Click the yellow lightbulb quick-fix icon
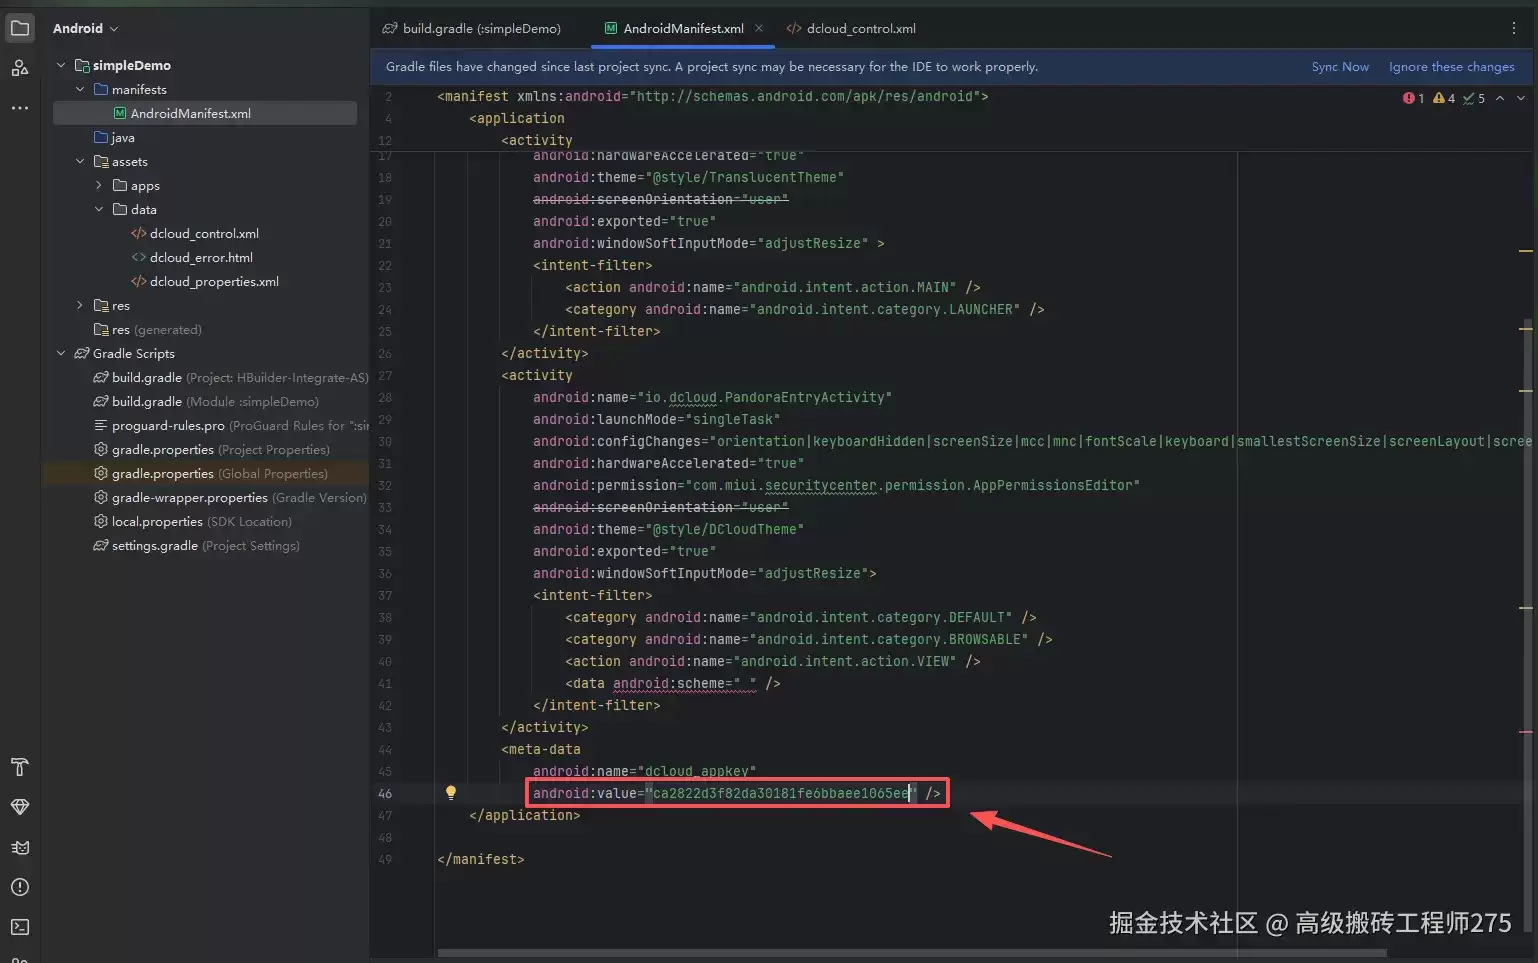Viewport: 1538px width, 963px height. click(451, 793)
